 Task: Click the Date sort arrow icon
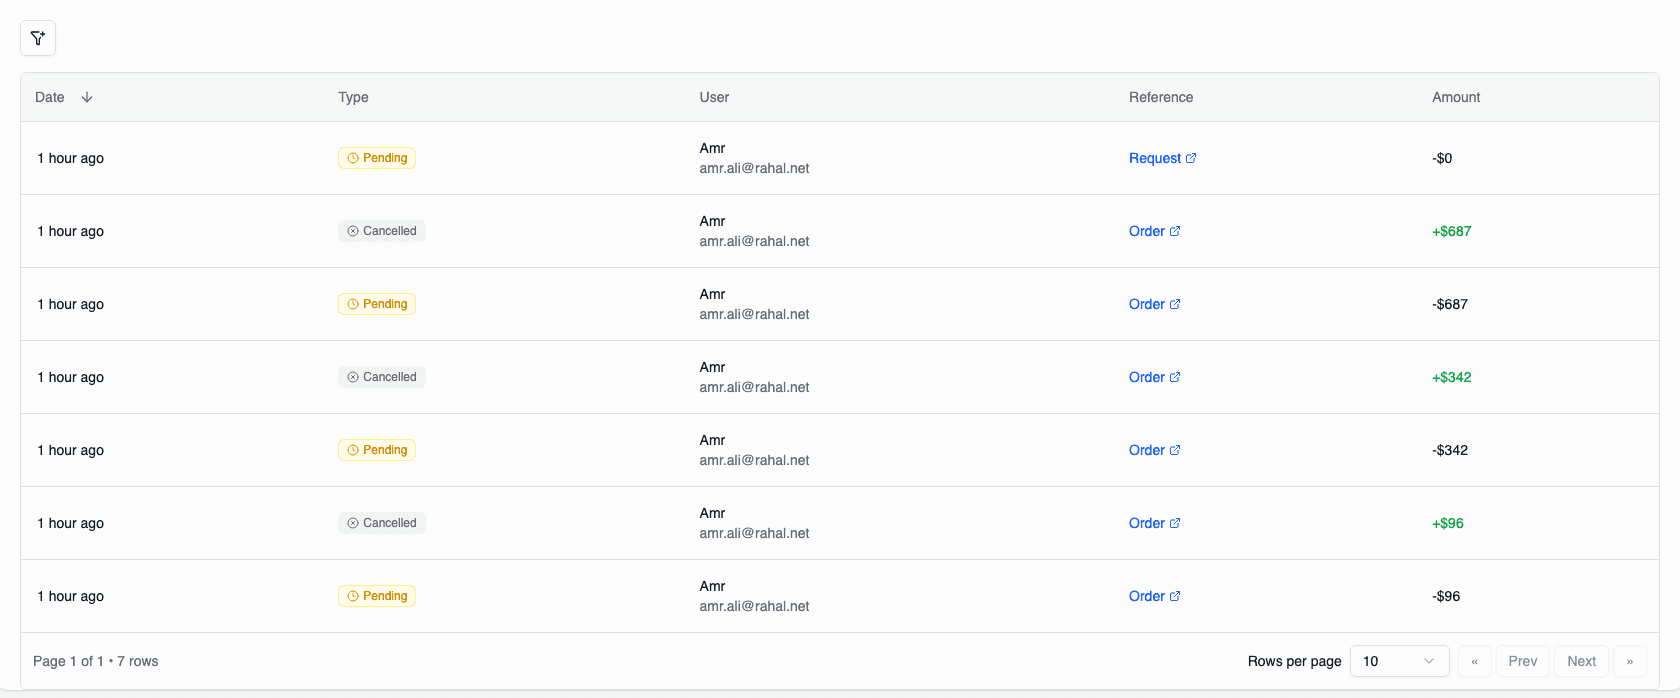click(x=87, y=97)
